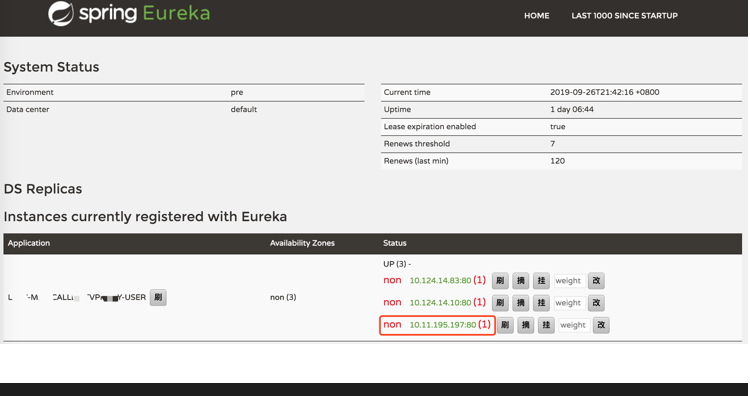The image size is (750, 396).
Task: Click the 'default' data center value
Action: tap(244, 110)
